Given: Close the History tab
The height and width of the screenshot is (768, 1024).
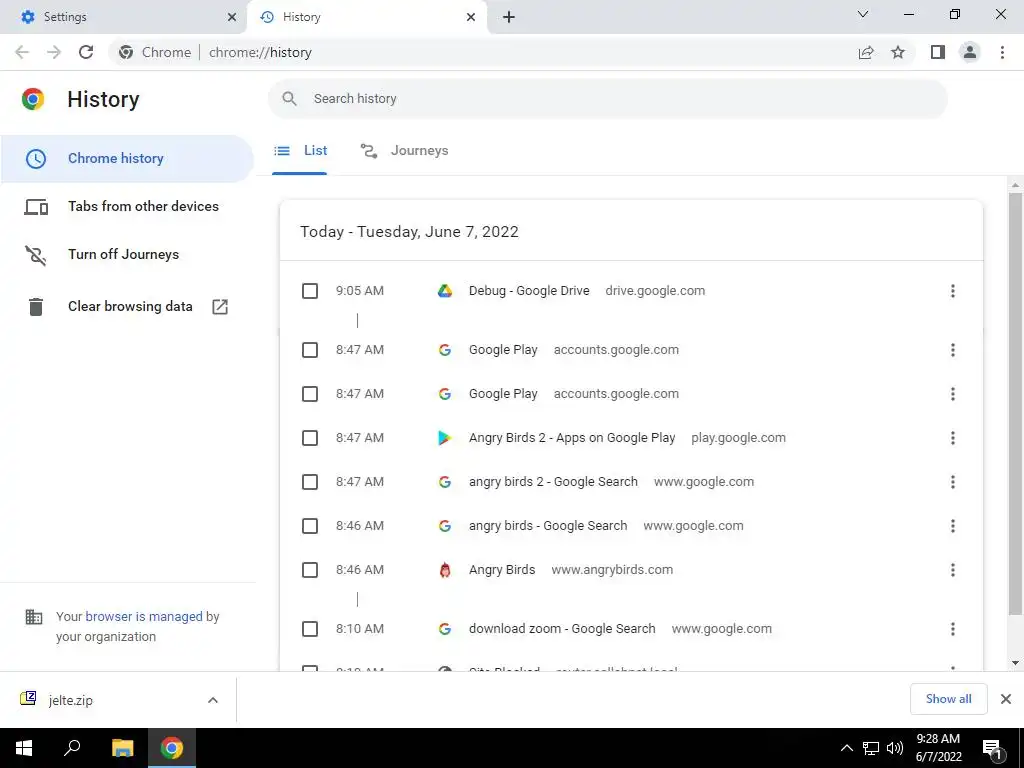Looking at the screenshot, I should [471, 17].
